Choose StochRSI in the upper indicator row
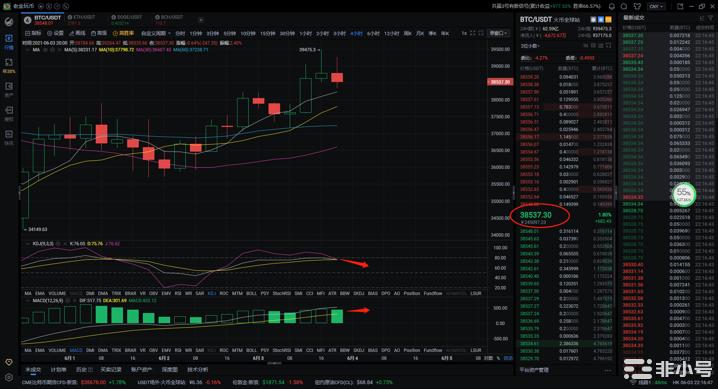718x389 pixels. point(282,293)
